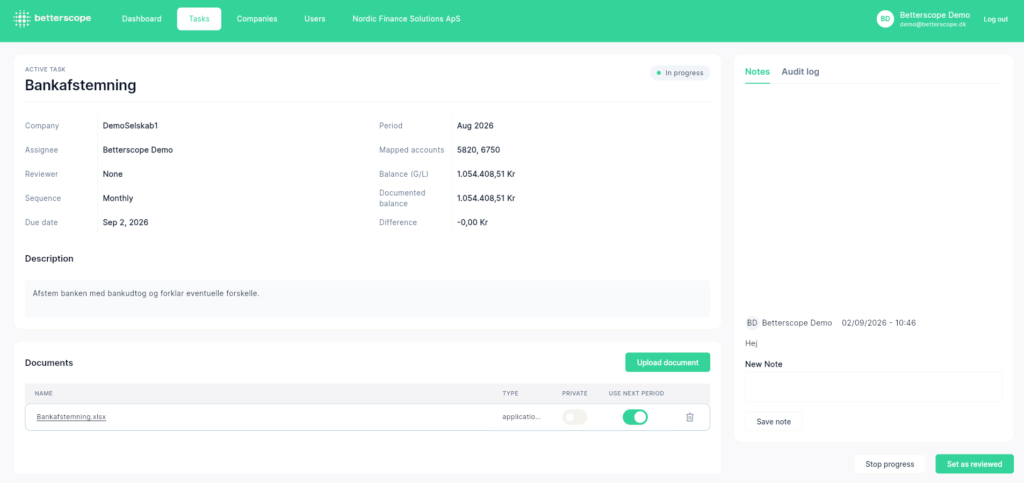The height and width of the screenshot is (483, 1024).
Task: Click the TYPE column header
Action: [x=509, y=394]
